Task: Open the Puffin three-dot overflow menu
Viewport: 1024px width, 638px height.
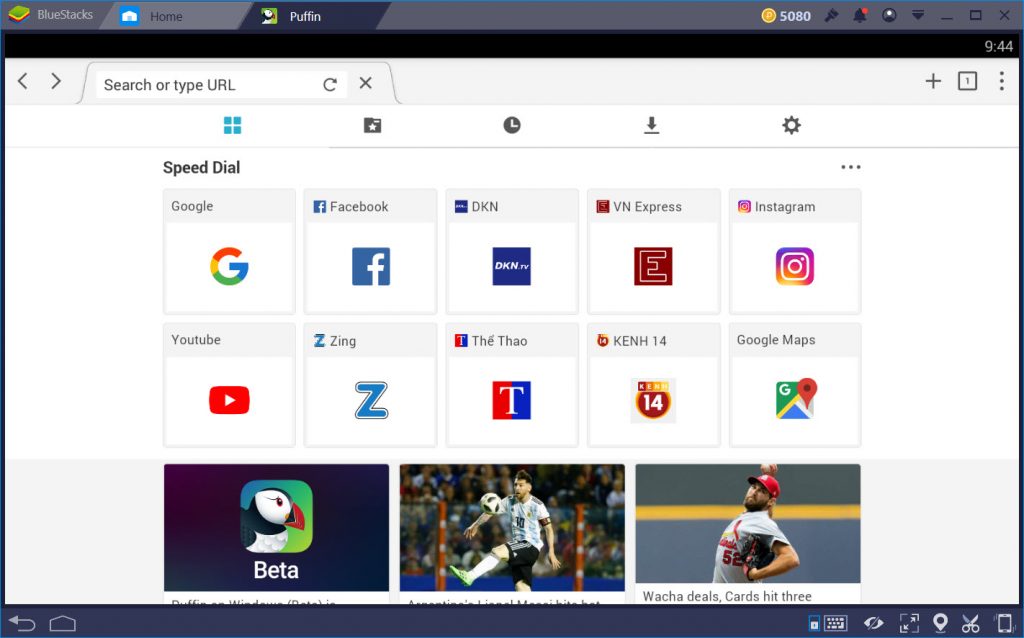Action: (1001, 81)
